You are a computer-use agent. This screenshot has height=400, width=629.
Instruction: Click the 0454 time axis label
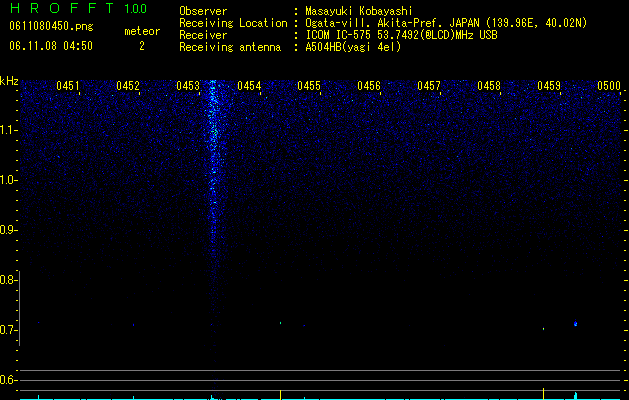(249, 86)
